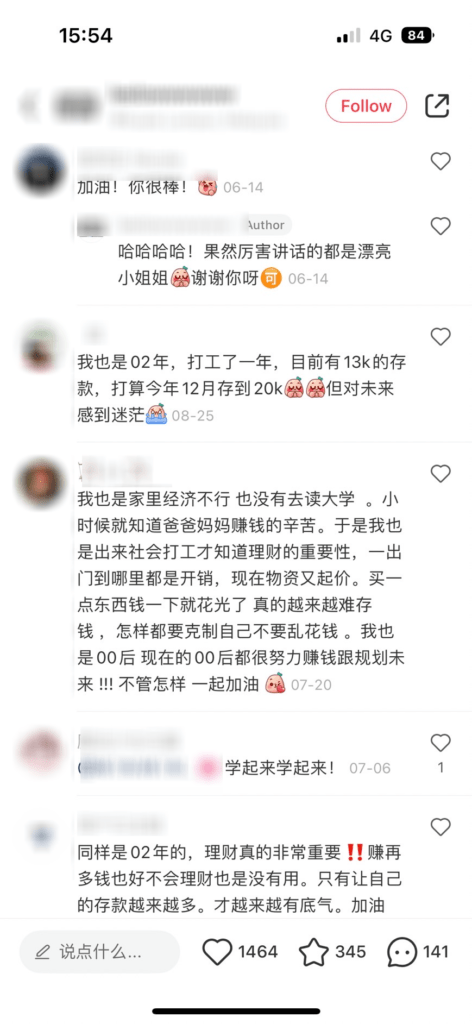This screenshot has height=1024, width=472.
Task: Heart the '我也是家里经济不行' comment
Action: click(441, 473)
